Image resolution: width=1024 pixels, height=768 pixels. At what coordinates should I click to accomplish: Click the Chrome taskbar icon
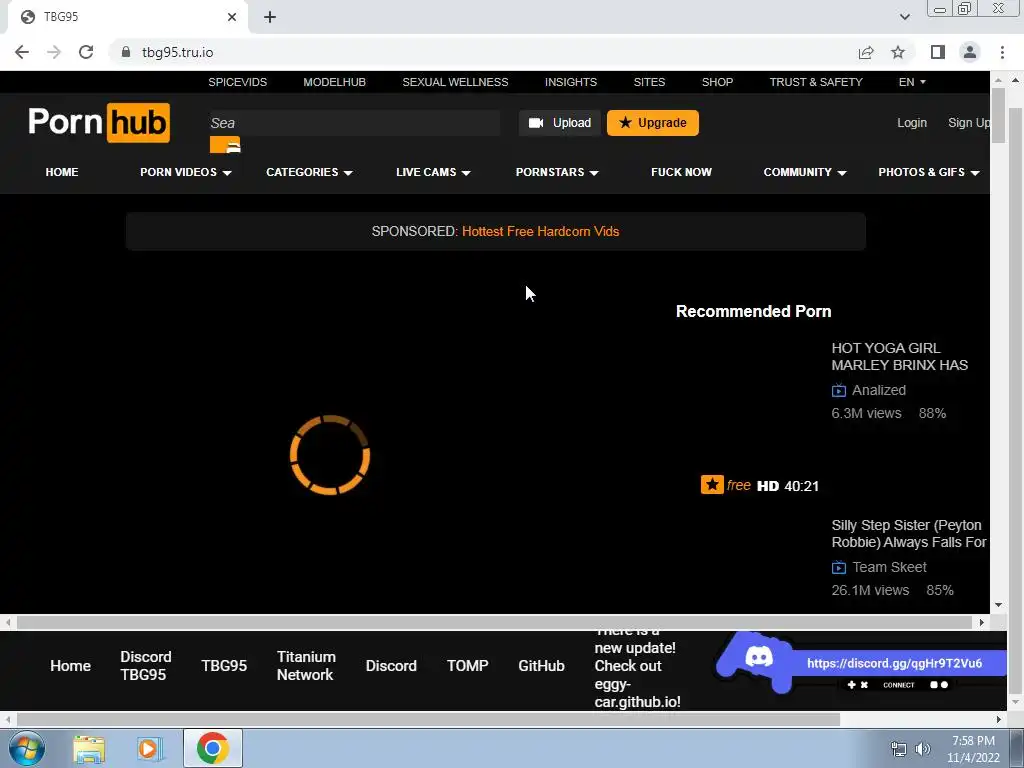click(212, 748)
